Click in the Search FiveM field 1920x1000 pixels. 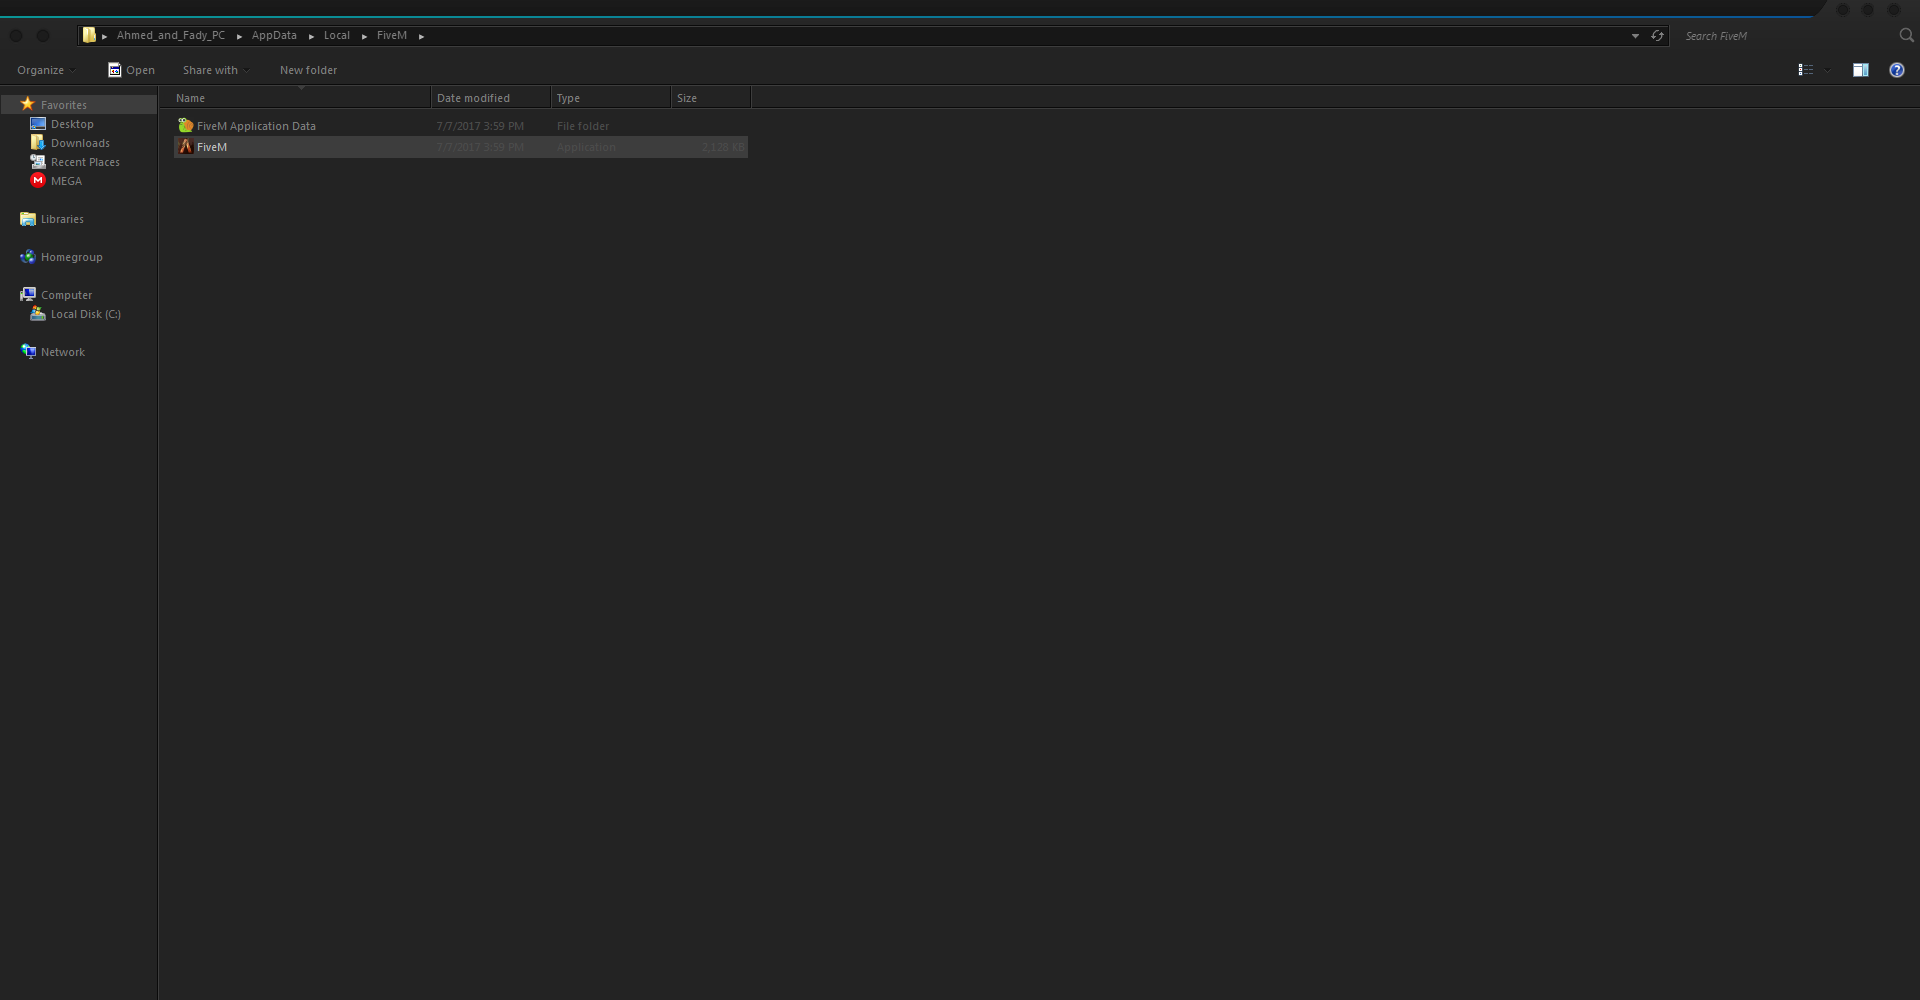[x=1788, y=36]
